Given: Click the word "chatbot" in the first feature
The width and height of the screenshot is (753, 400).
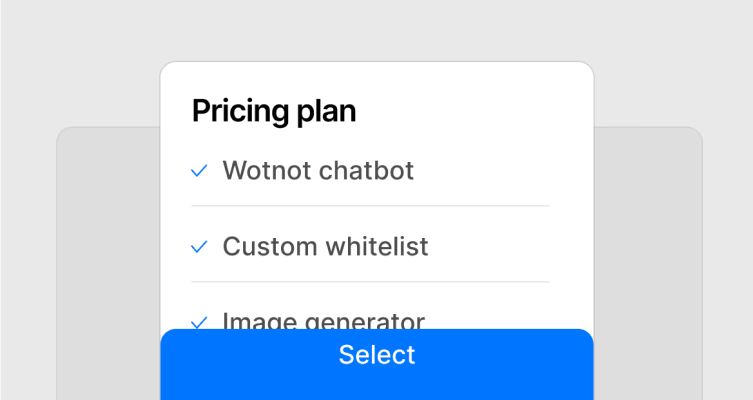Looking at the screenshot, I should point(366,170).
